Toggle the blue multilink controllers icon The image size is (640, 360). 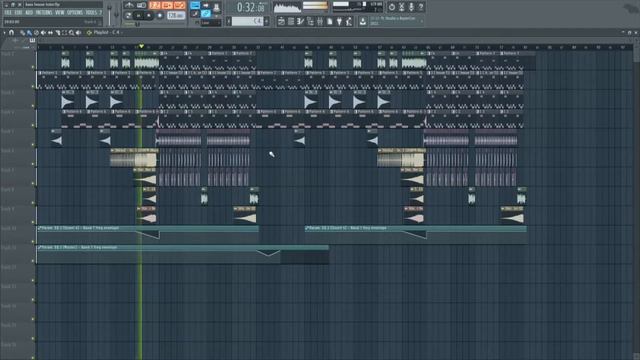coord(206,14)
